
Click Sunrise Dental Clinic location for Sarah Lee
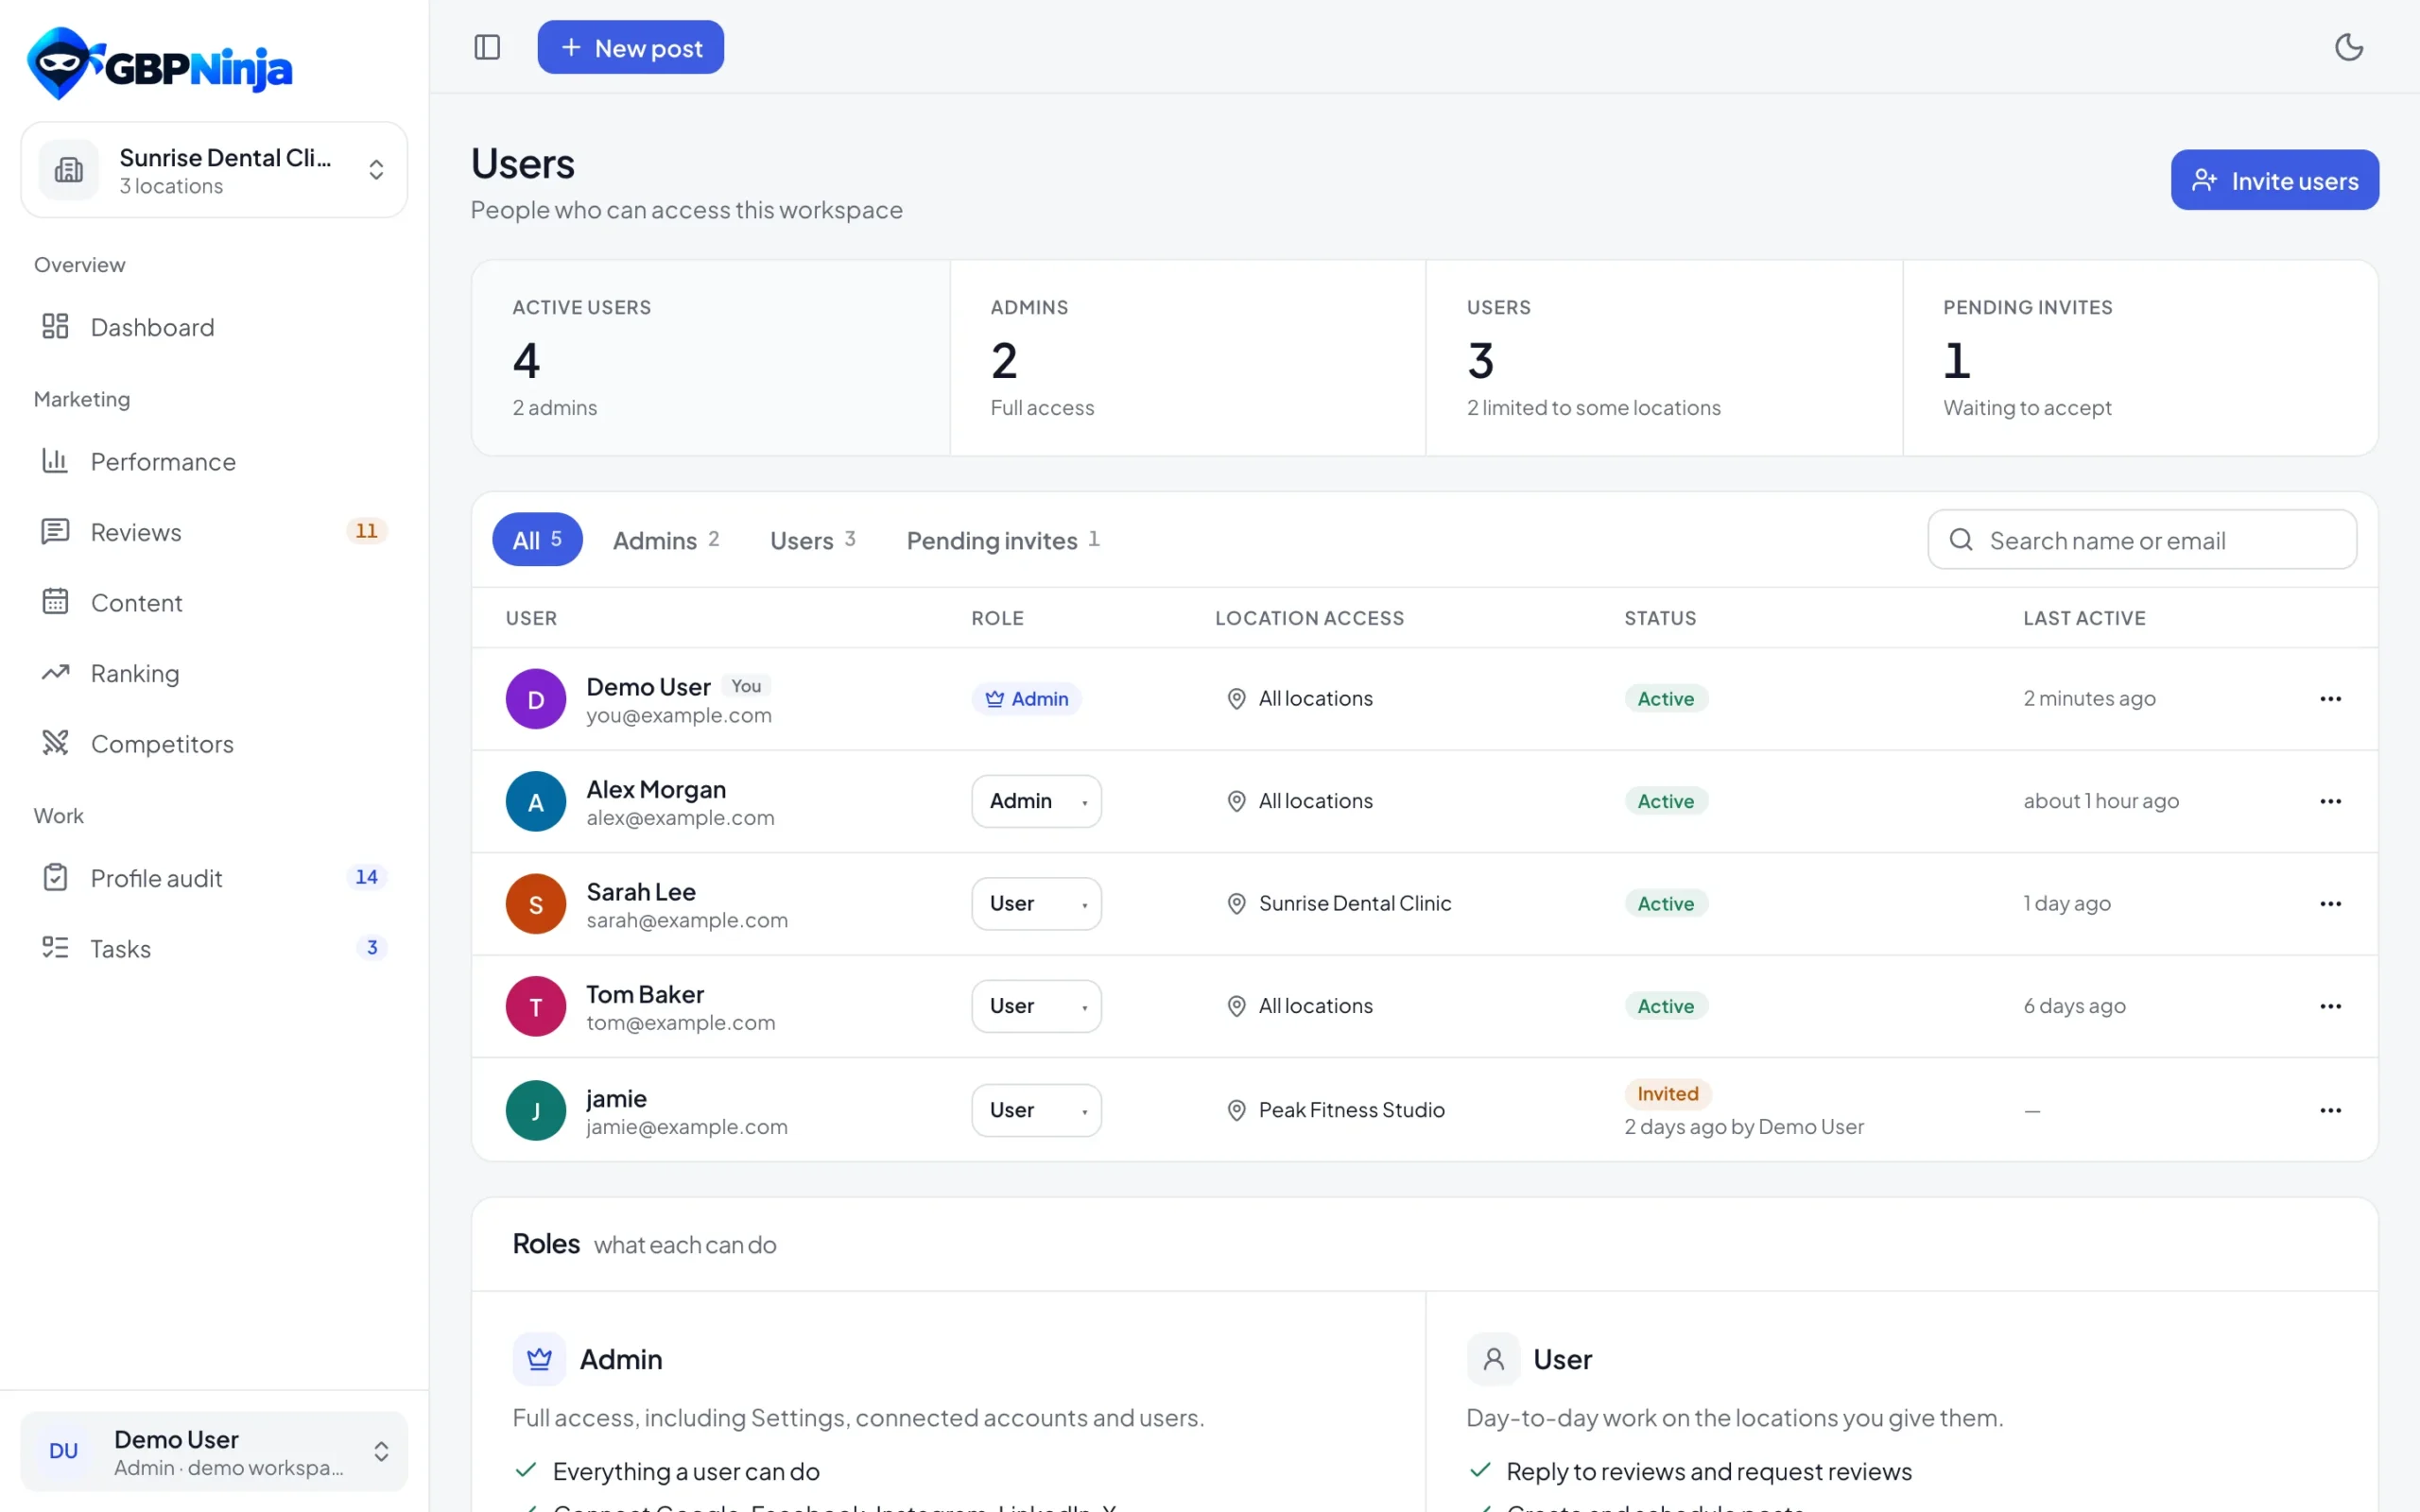click(1354, 904)
